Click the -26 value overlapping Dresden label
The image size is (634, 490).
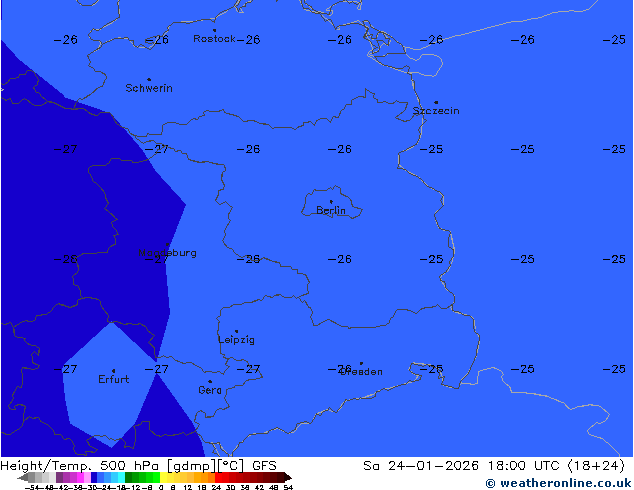(x=339, y=369)
